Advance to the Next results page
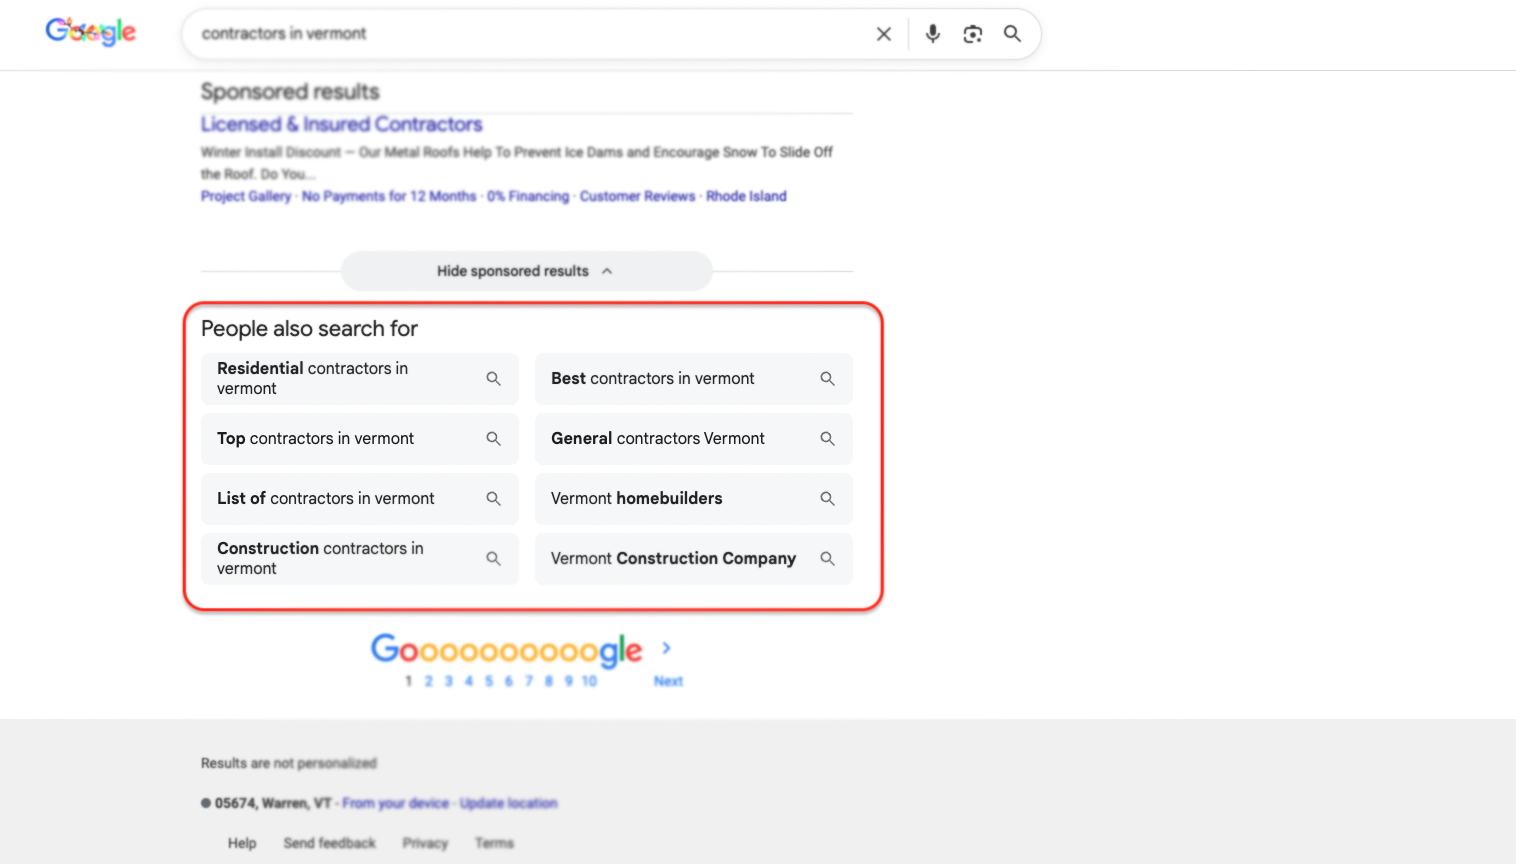1516x864 pixels. click(667, 680)
